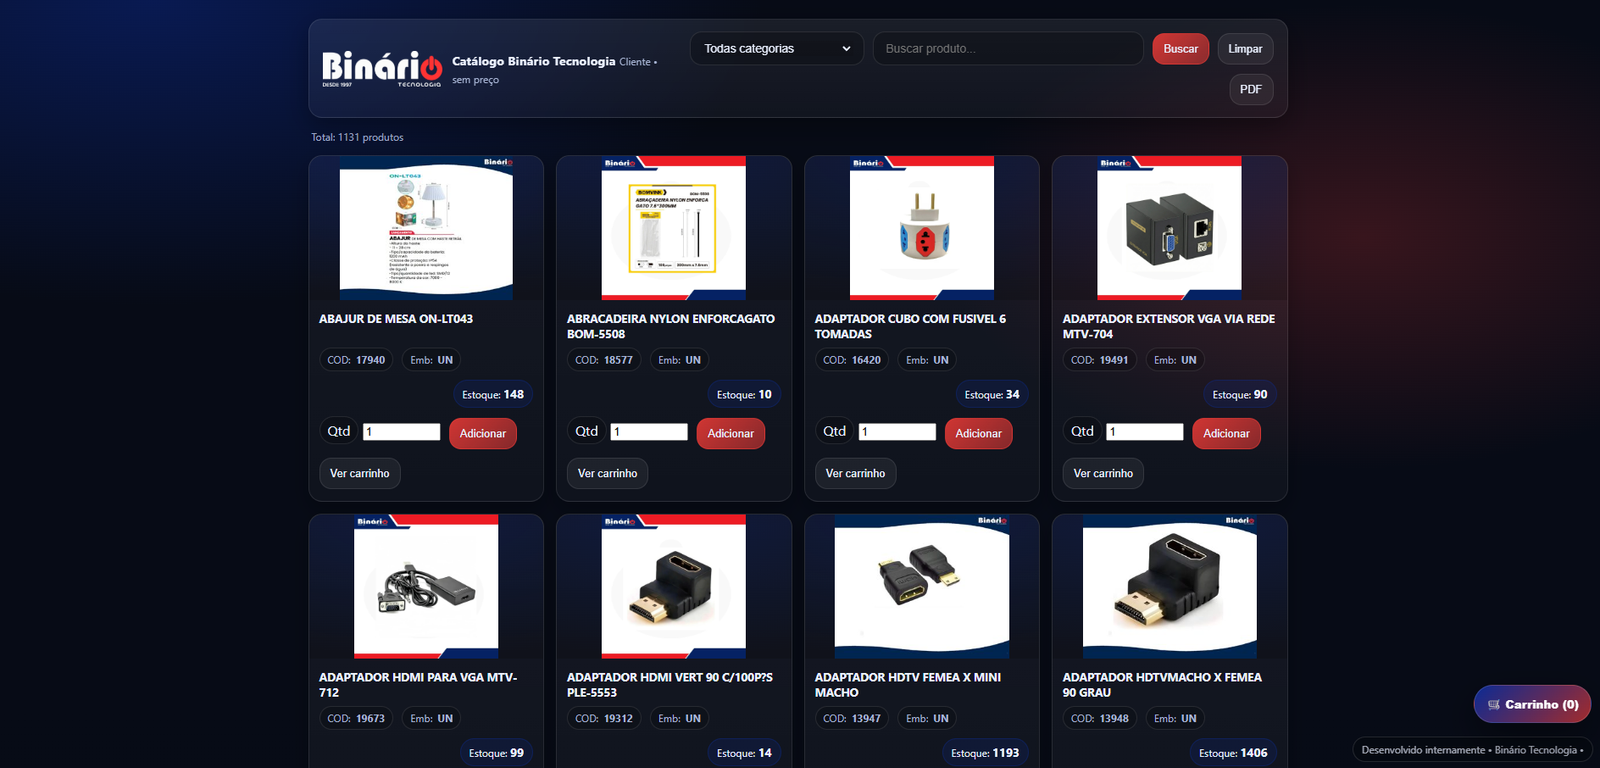Image resolution: width=1600 pixels, height=768 pixels.
Task: Click Ver carrinho under ADAPTADOR CUBO
Action: pyautogui.click(x=856, y=473)
